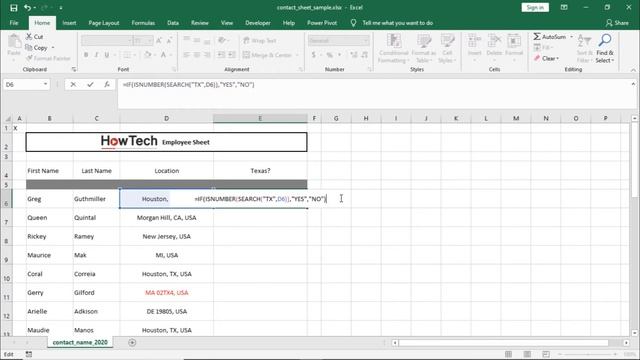Click the Tell me lightbulb icon

[x=353, y=23]
